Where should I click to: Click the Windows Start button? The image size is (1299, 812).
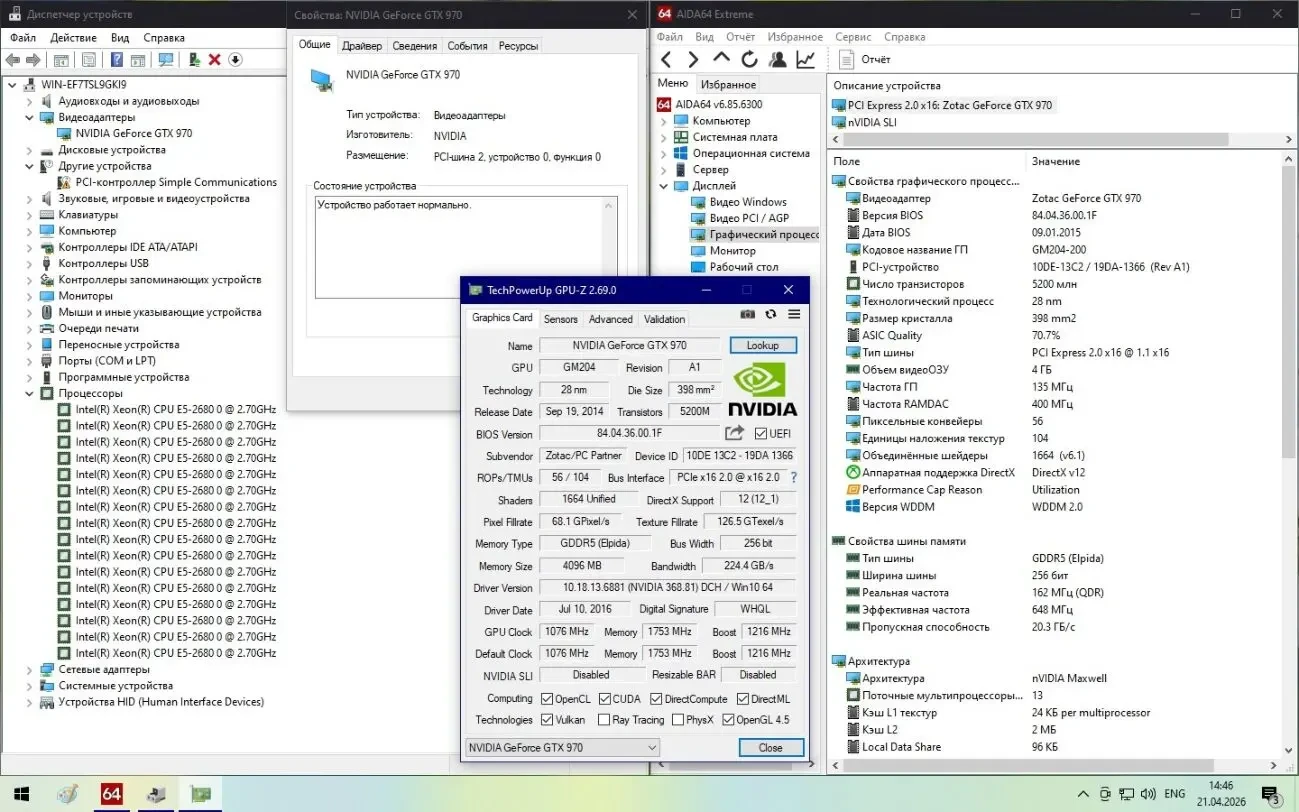tap(20, 795)
